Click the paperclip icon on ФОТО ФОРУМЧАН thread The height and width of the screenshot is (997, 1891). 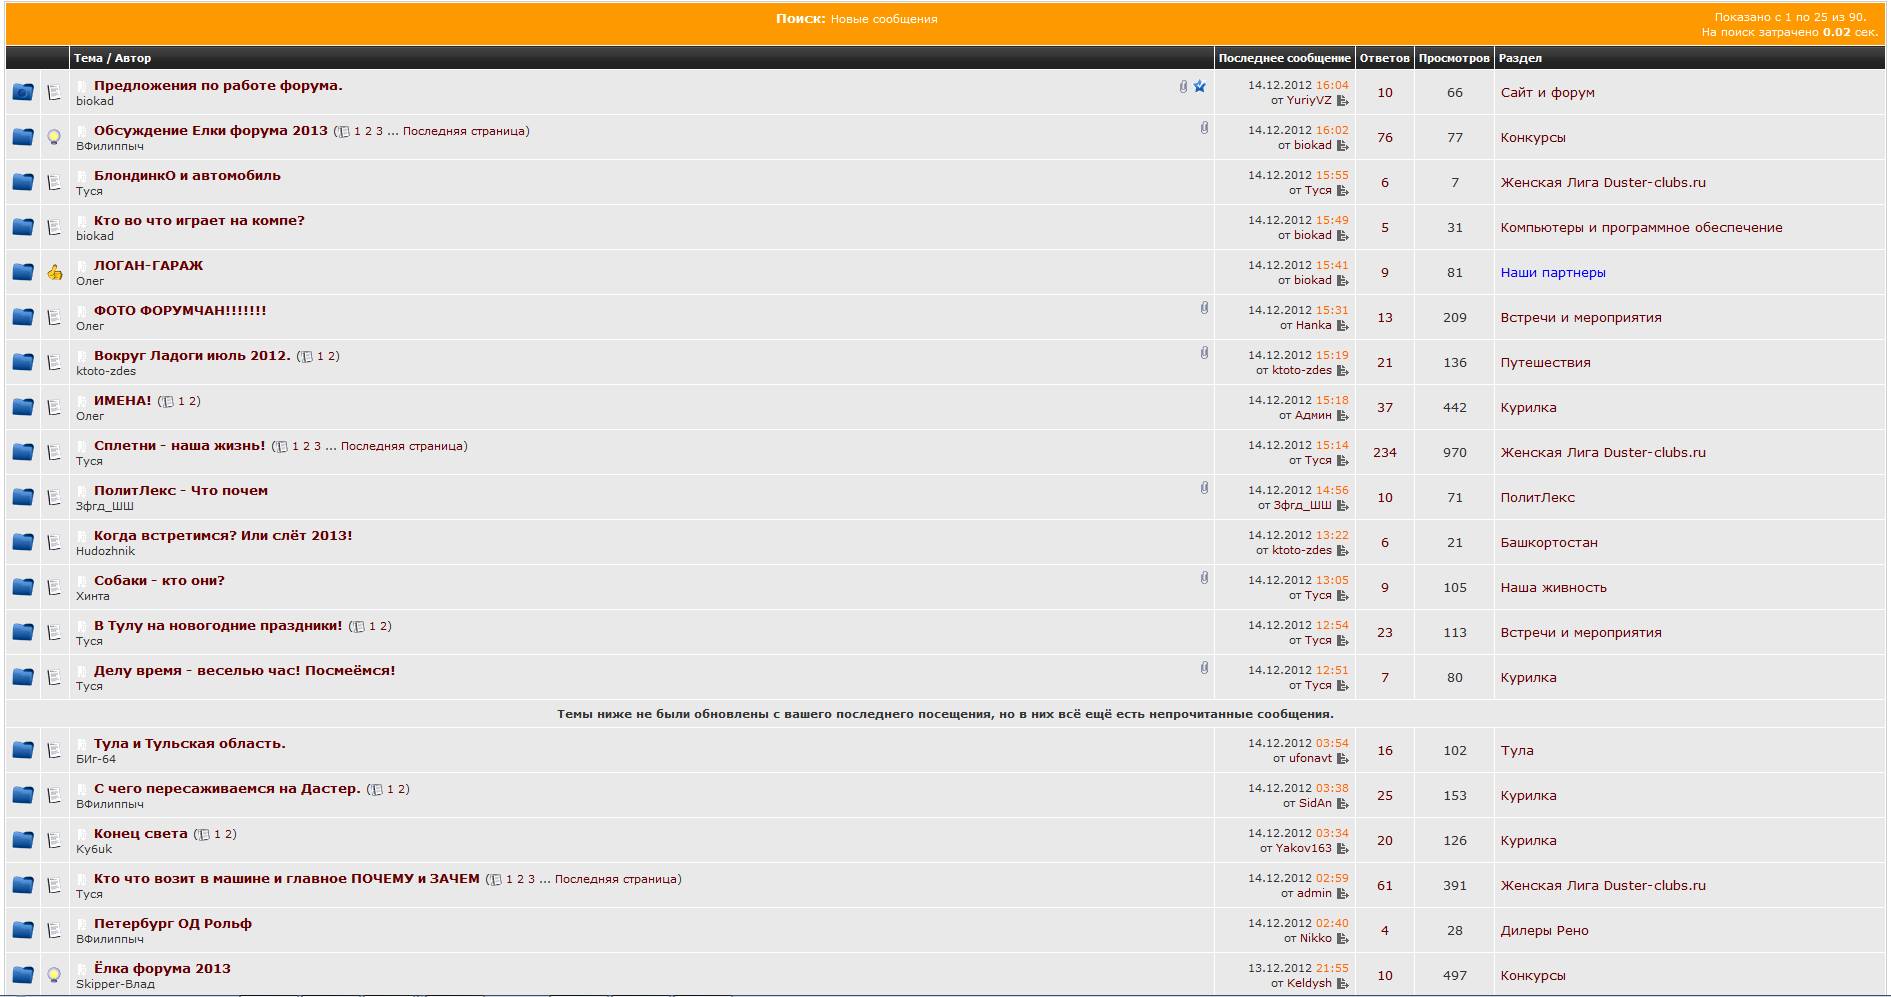tap(1204, 309)
